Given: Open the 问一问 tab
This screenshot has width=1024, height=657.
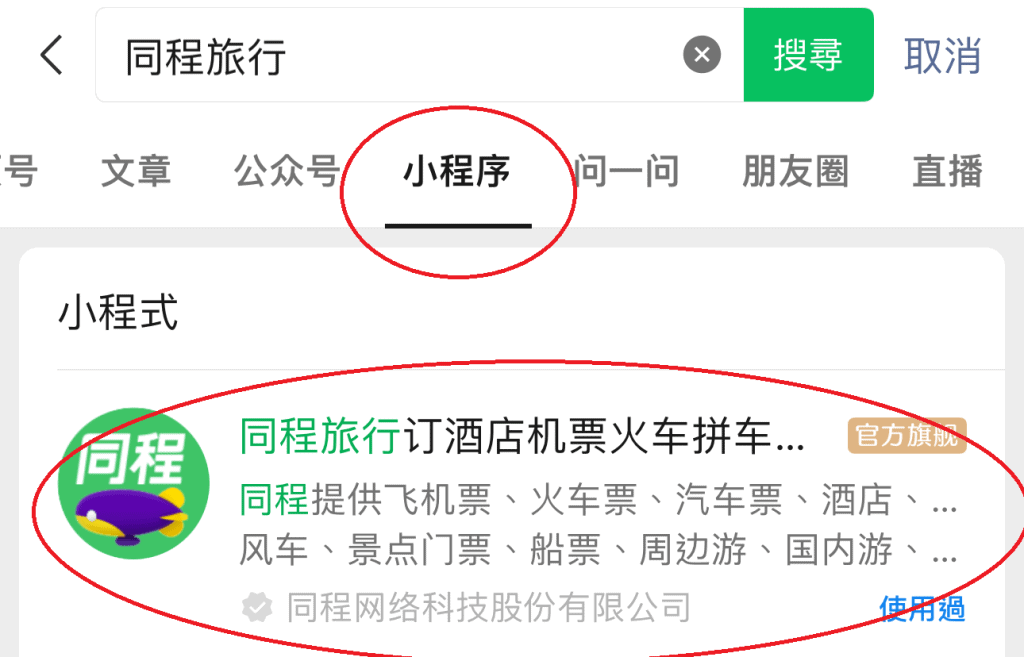Looking at the screenshot, I should coord(627,171).
